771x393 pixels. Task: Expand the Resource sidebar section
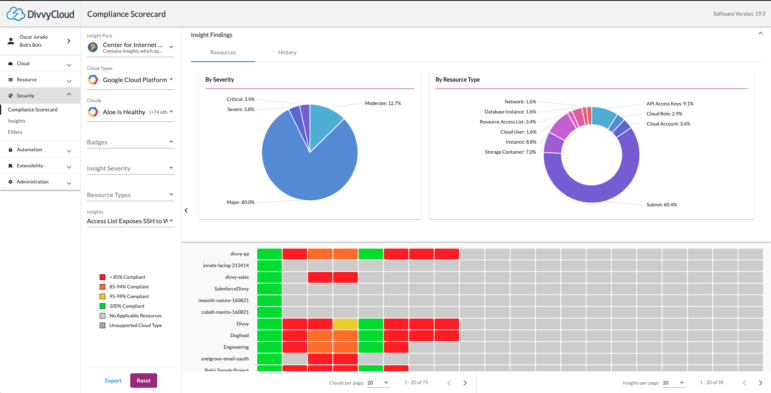69,81
